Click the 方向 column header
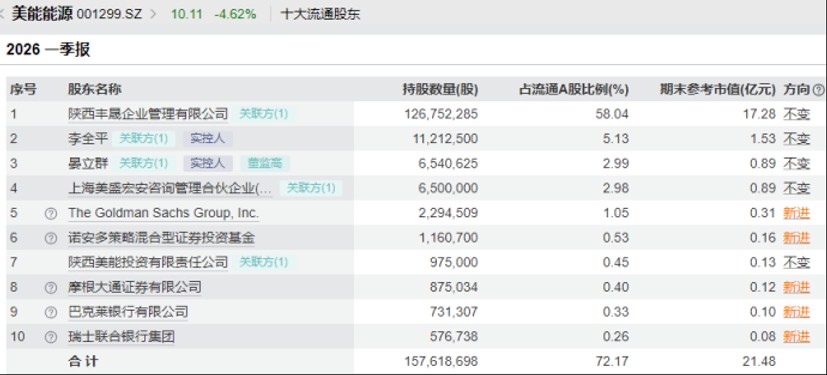 pos(796,90)
